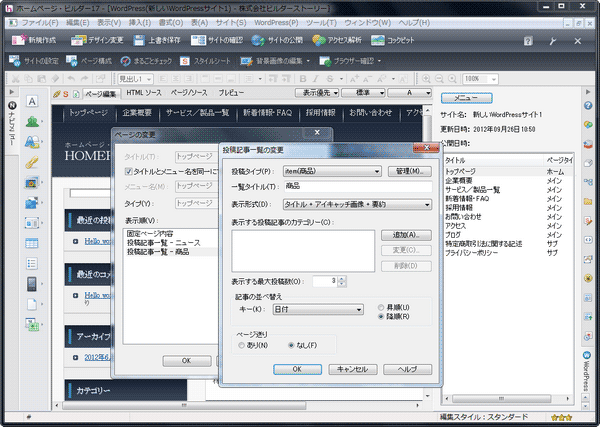Click the 一覧タイトル input field
The width and height of the screenshot is (600, 427).
click(x=359, y=186)
